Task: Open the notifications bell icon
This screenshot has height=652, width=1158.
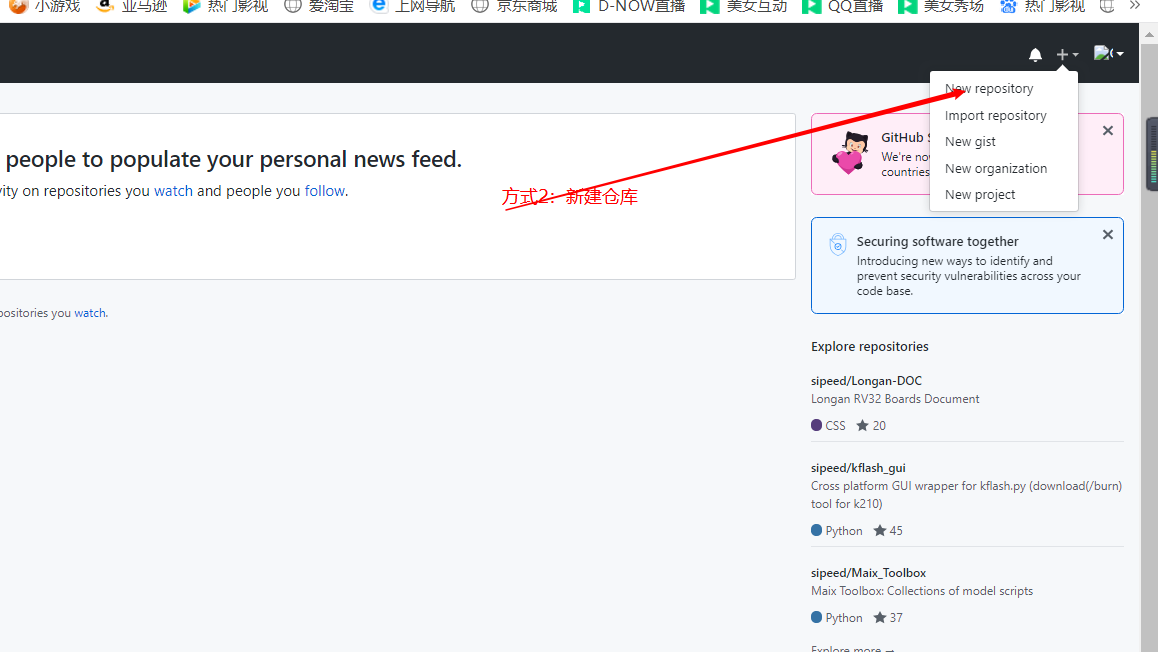Action: [1035, 54]
